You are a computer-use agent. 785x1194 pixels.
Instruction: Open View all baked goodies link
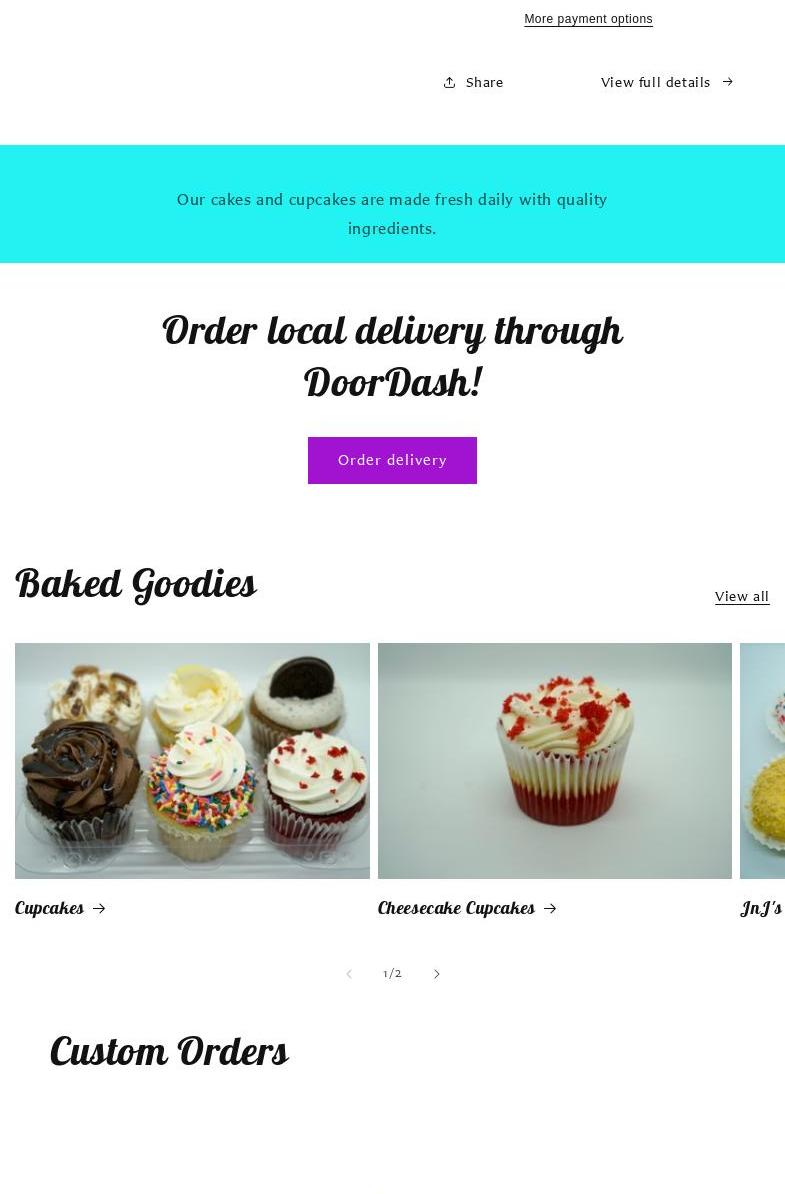[x=742, y=596]
